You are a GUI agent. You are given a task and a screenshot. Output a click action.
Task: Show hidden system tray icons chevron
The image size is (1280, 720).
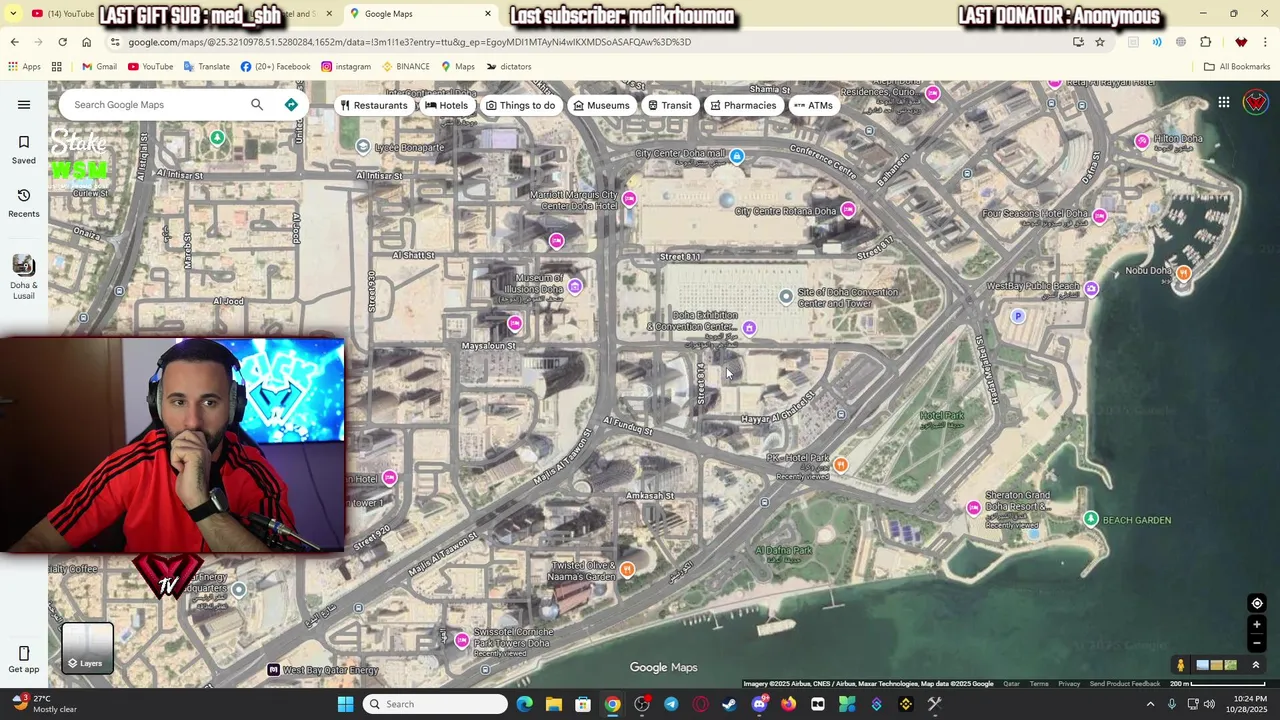pyautogui.click(x=1150, y=704)
